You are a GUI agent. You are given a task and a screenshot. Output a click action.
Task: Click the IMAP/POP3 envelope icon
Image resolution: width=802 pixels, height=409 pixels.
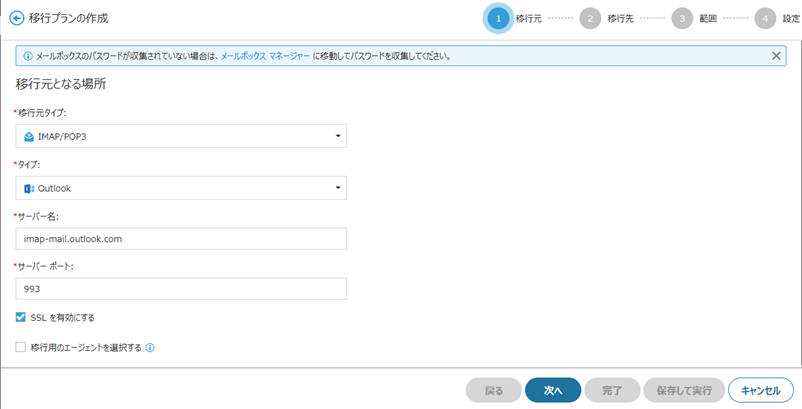click(29, 137)
